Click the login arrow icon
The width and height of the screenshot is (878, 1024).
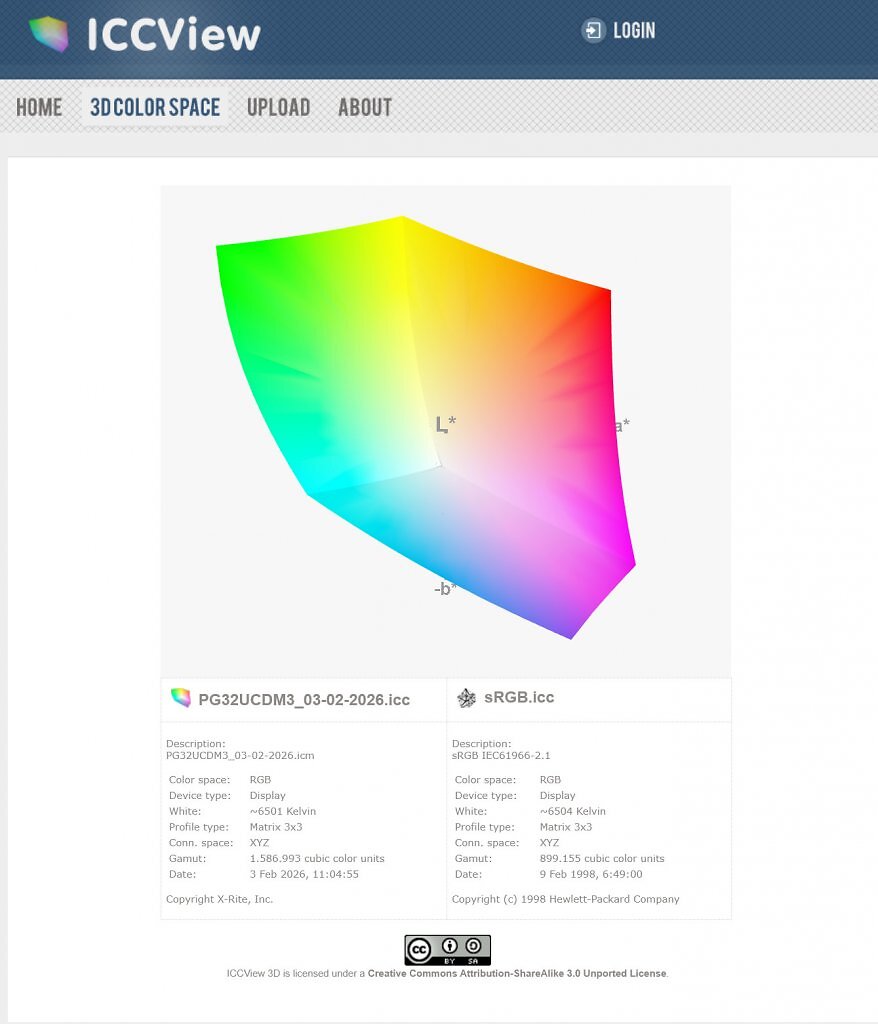(593, 31)
